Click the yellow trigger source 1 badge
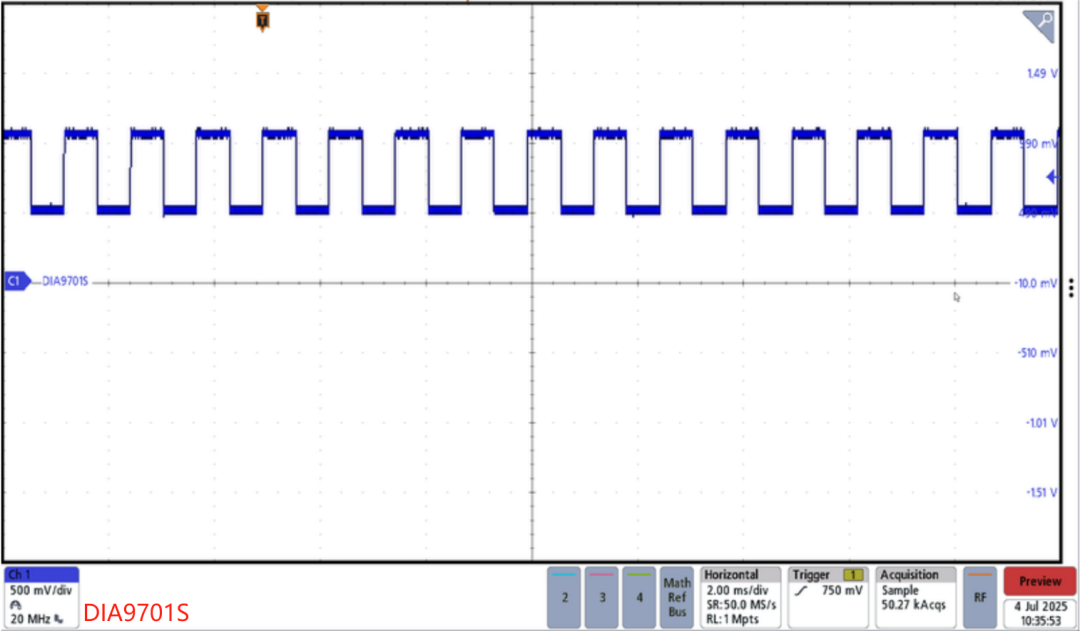 click(854, 575)
